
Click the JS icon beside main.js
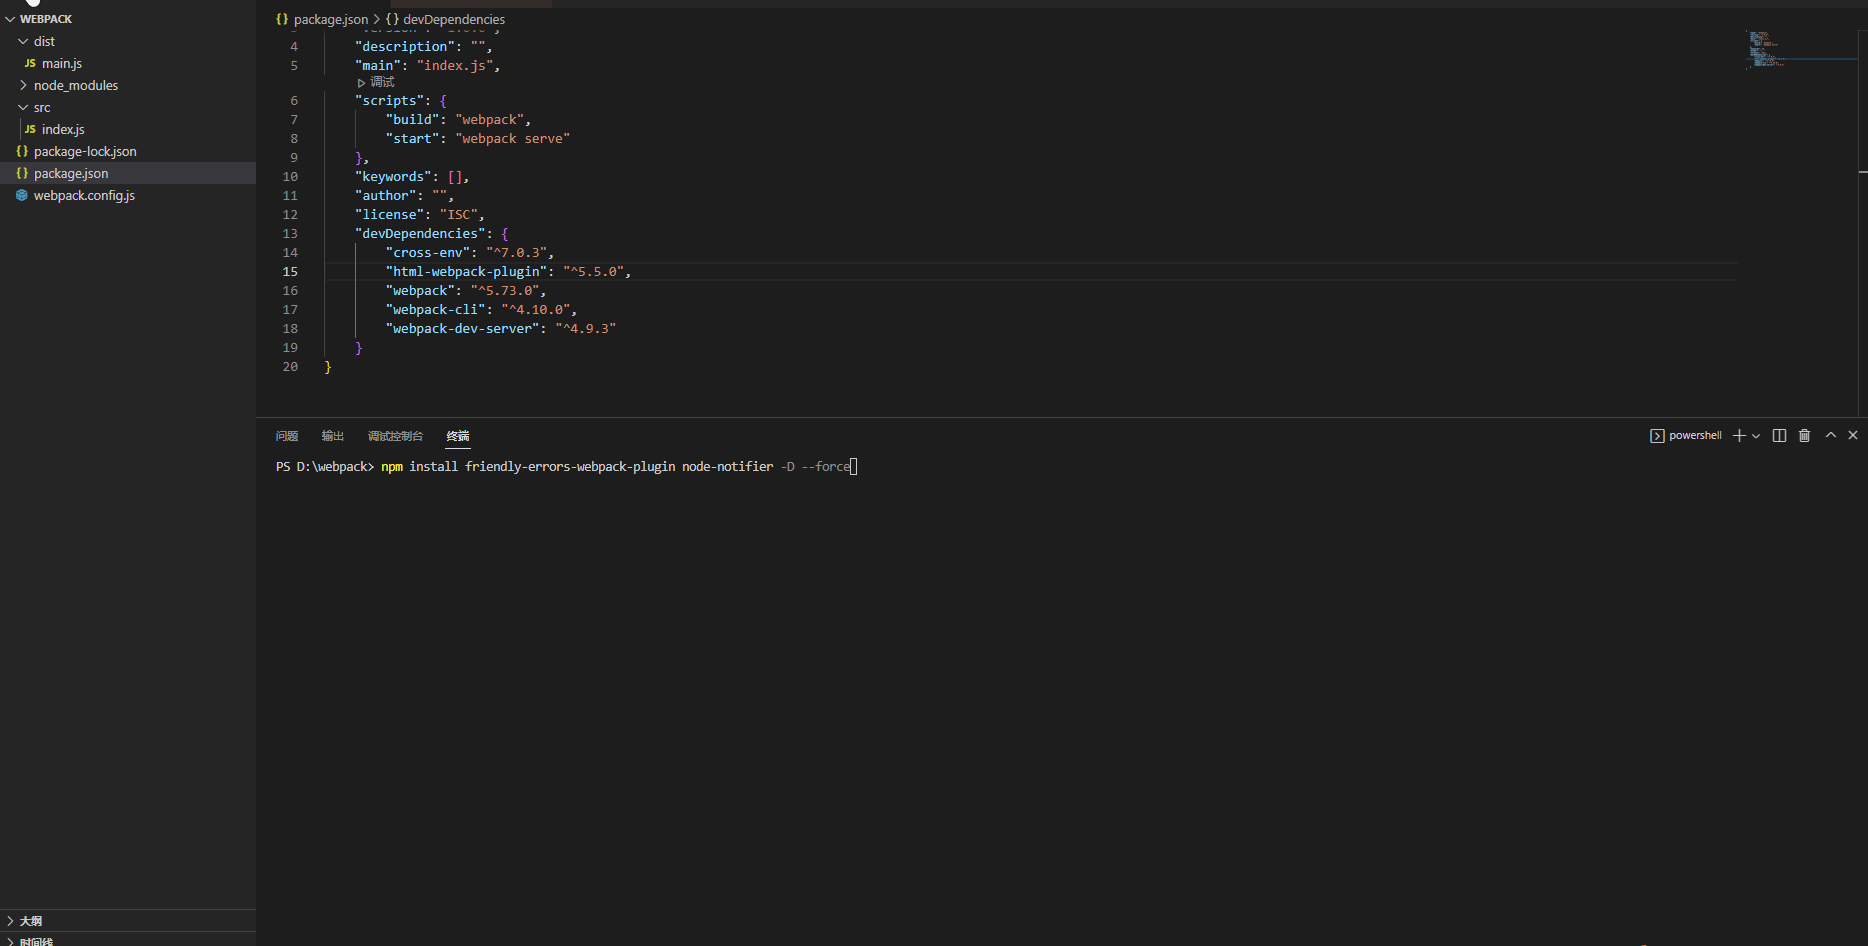tap(30, 63)
